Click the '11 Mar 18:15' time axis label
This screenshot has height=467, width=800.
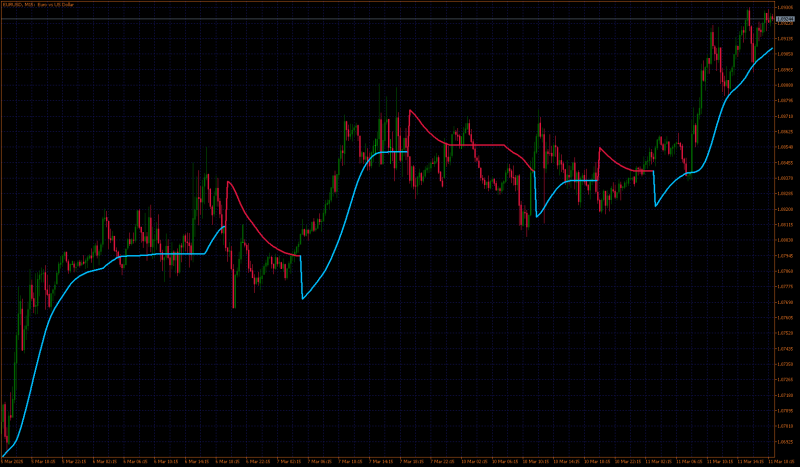781,461
